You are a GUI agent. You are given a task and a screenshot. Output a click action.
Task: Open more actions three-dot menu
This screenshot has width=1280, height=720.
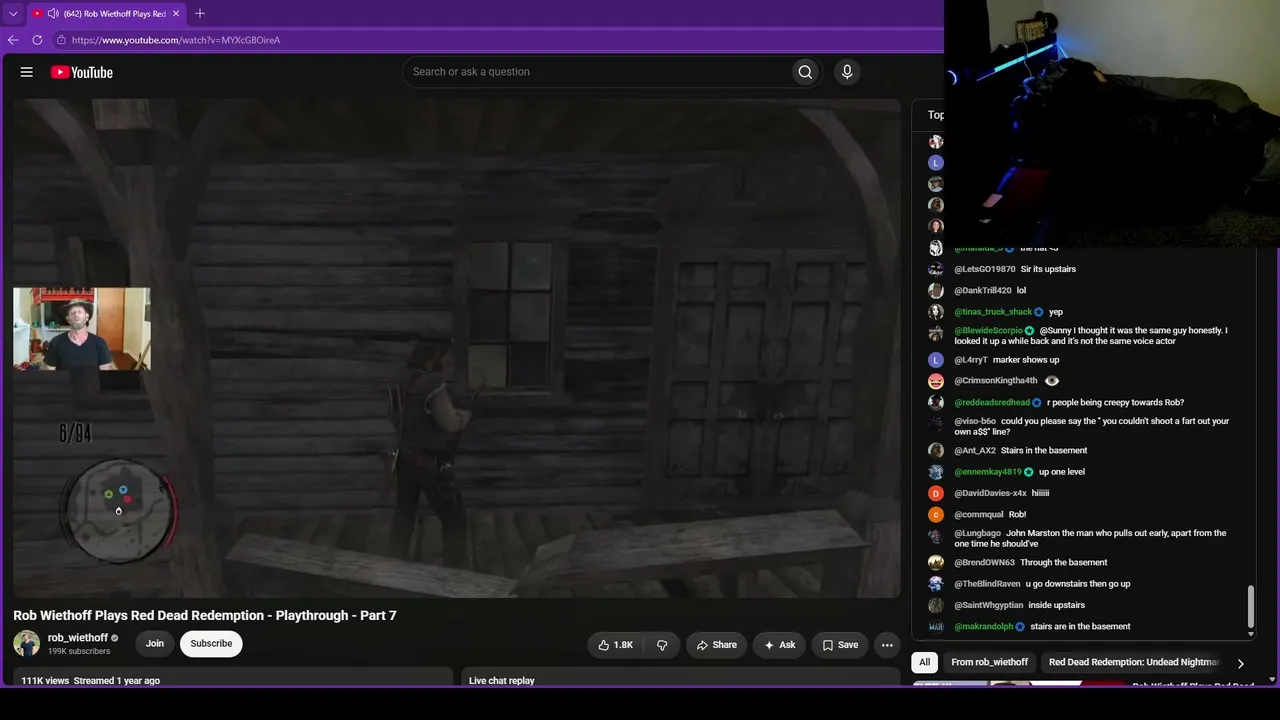click(887, 645)
